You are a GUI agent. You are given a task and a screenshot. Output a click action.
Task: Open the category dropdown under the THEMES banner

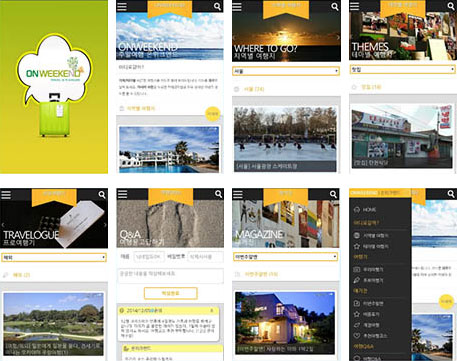click(403, 69)
